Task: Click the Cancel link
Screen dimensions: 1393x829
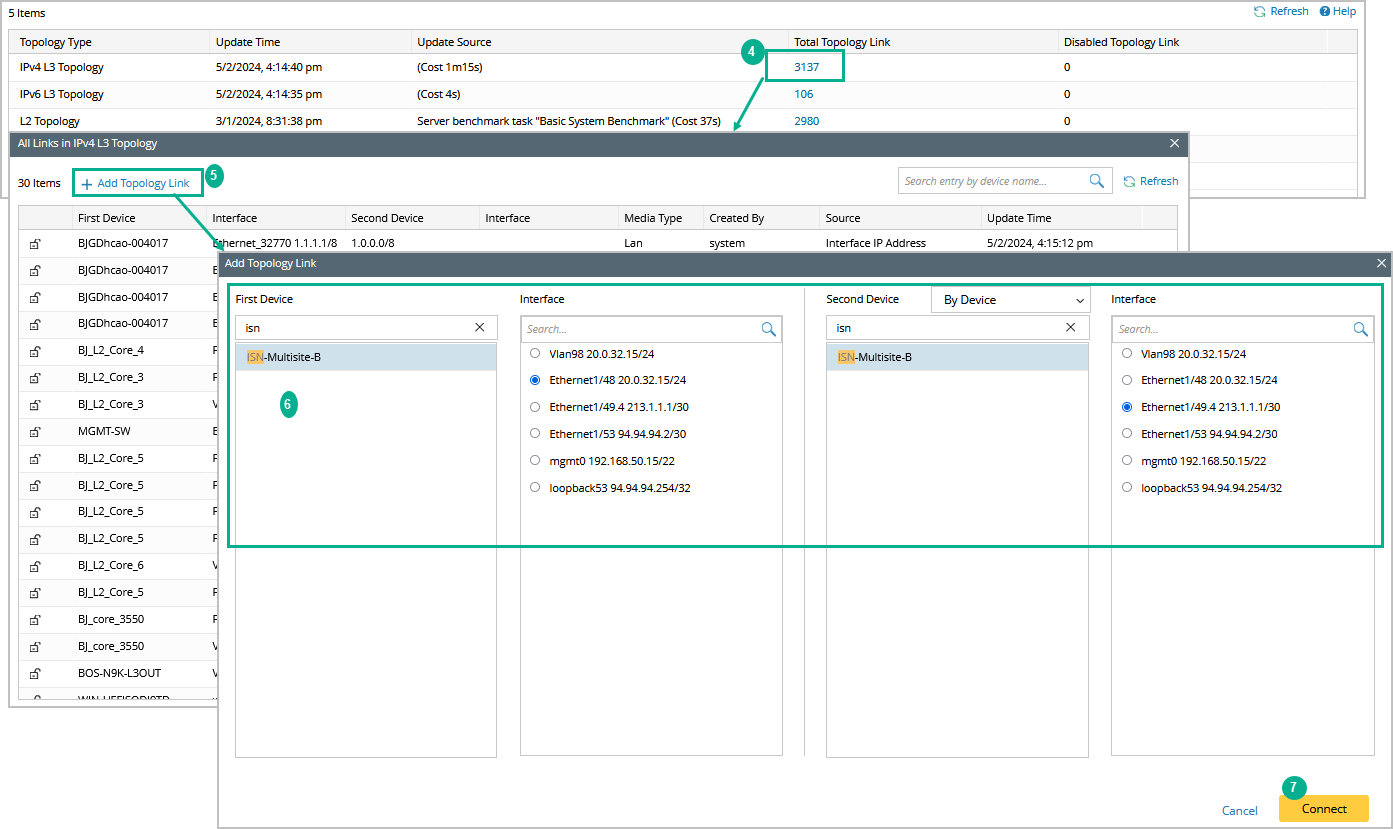Action: (1239, 810)
